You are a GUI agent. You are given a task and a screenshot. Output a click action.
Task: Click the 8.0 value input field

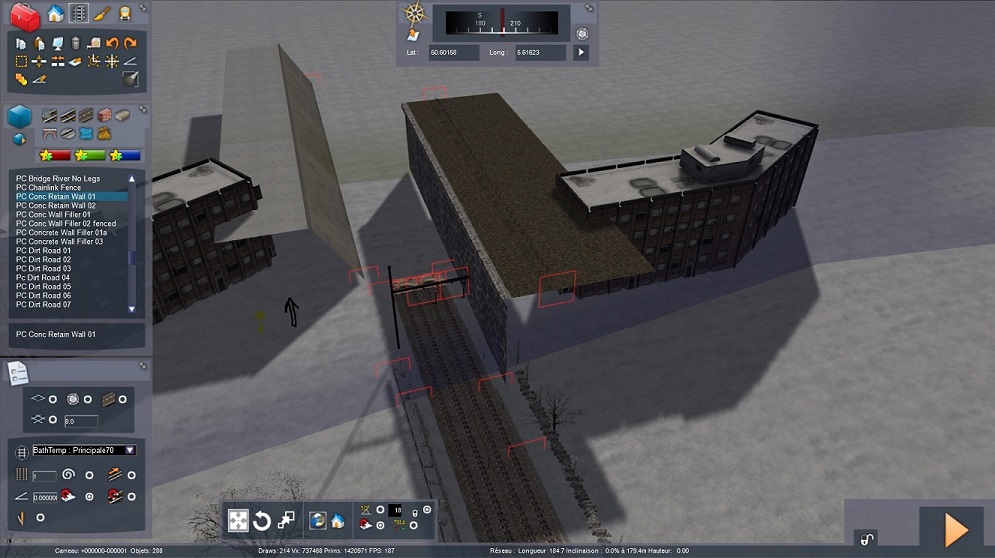(x=81, y=421)
